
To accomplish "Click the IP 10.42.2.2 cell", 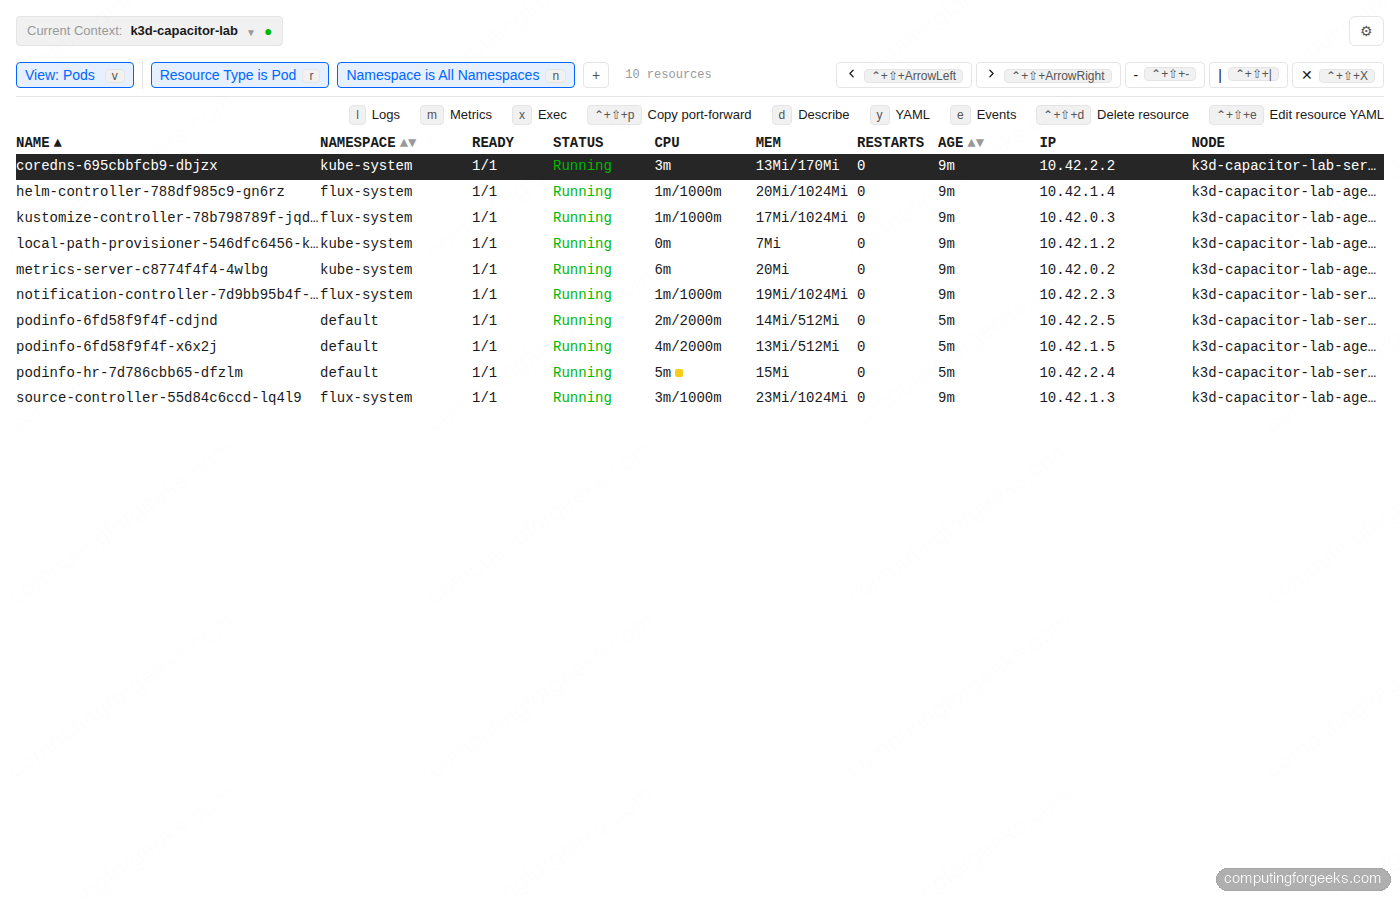I will coord(1077,166).
